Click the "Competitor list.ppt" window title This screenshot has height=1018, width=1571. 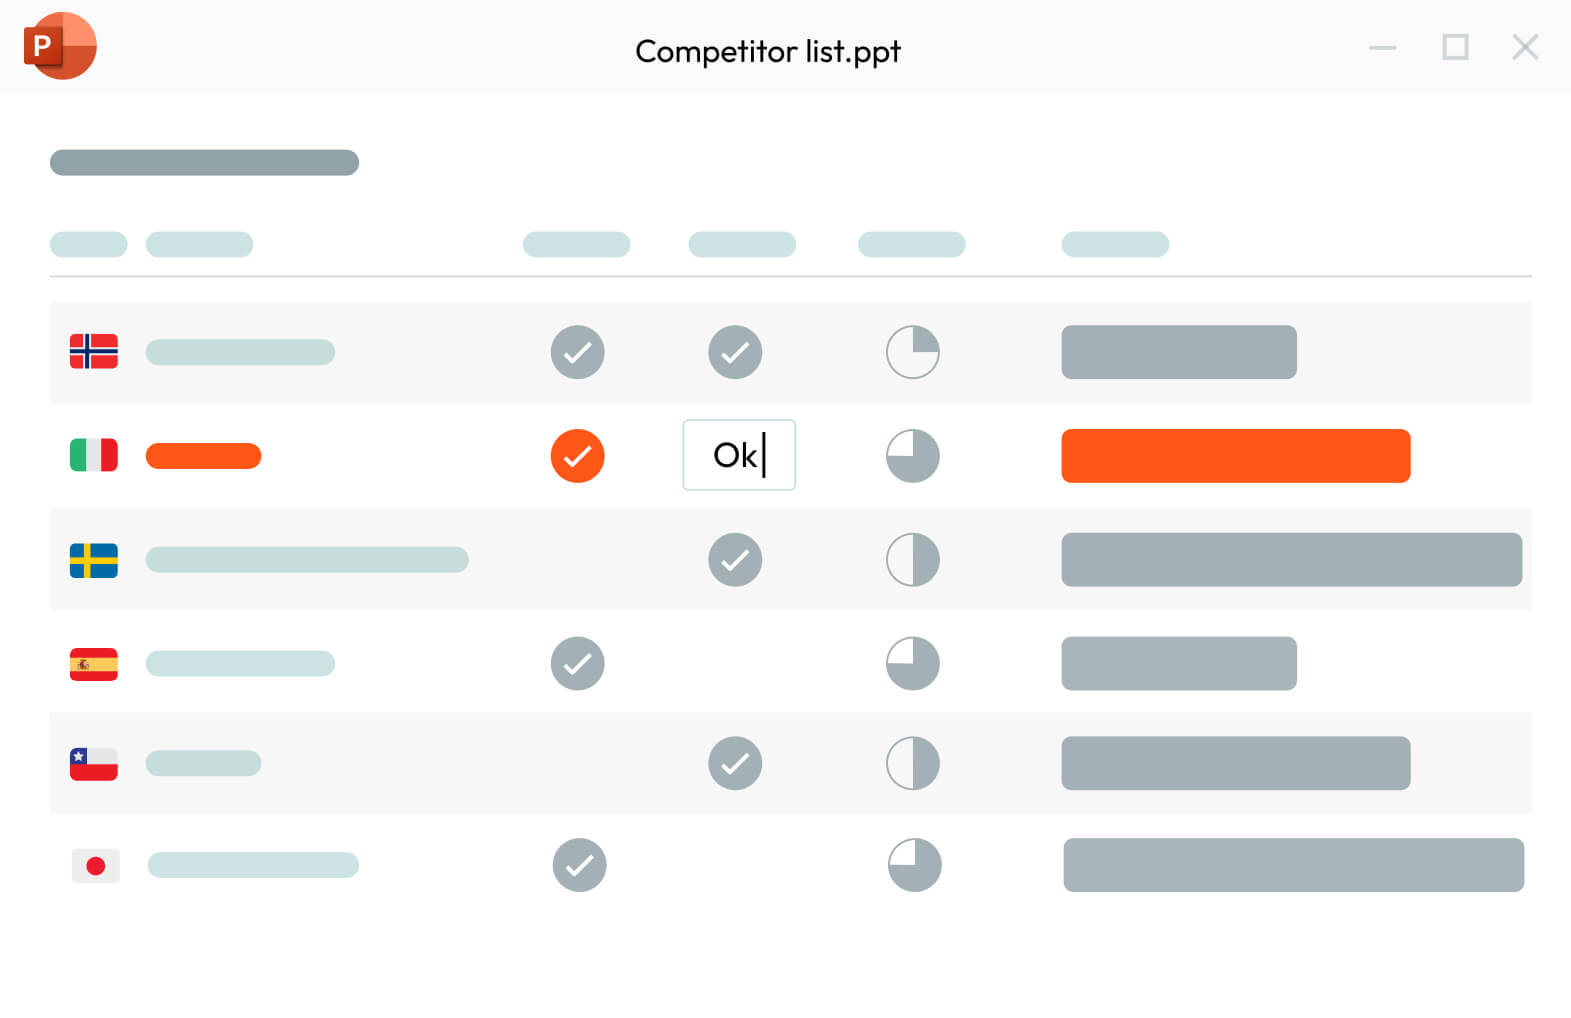point(768,51)
